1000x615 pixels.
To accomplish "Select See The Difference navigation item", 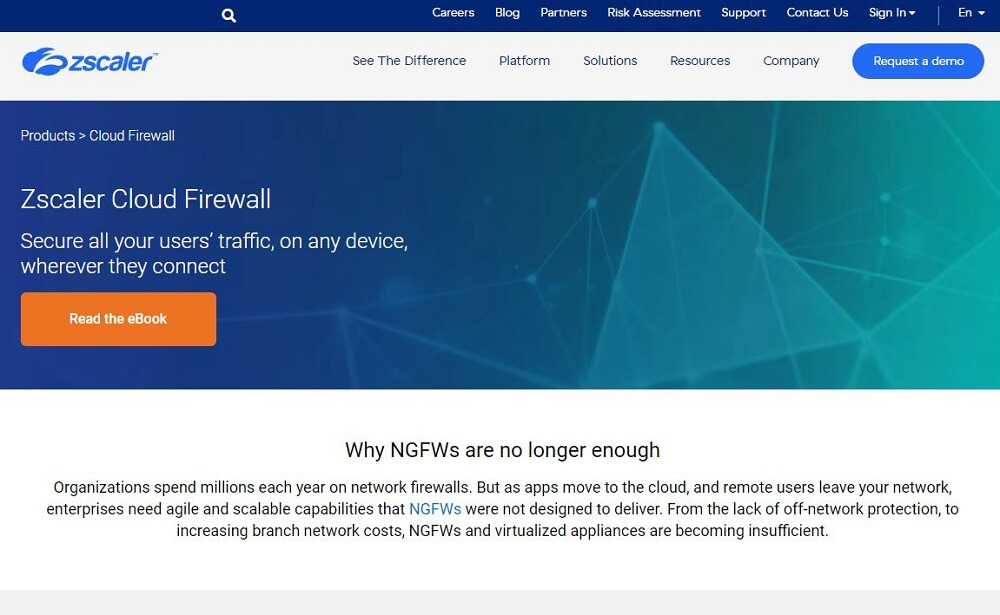I will coord(409,61).
